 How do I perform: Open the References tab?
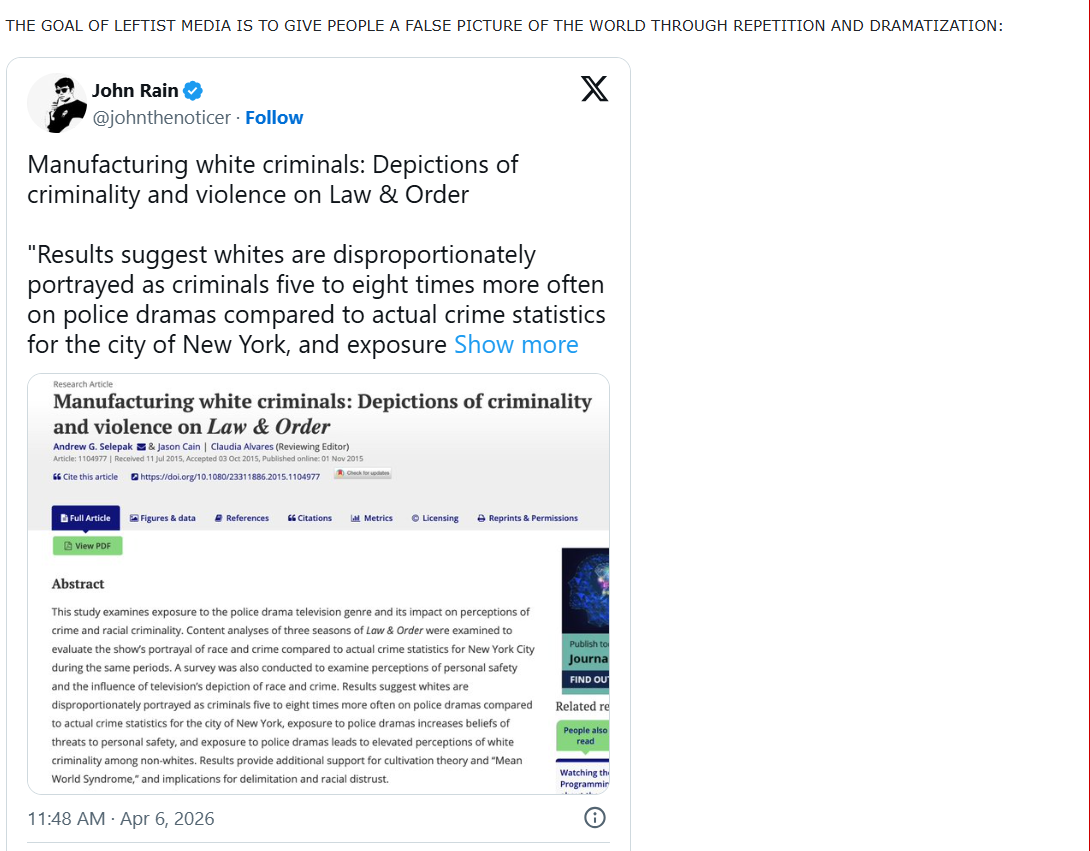[242, 518]
